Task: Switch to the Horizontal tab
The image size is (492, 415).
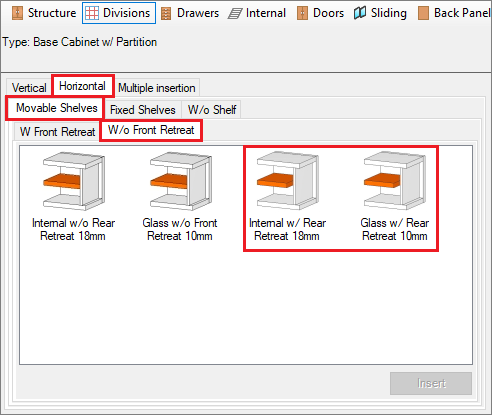Action: pos(83,86)
